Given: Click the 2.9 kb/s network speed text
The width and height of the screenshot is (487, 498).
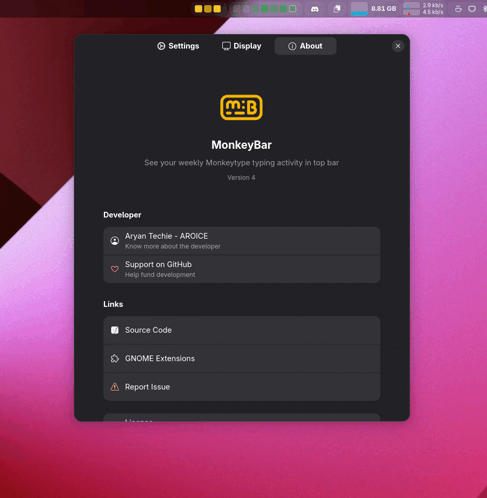Looking at the screenshot, I should click(433, 5).
